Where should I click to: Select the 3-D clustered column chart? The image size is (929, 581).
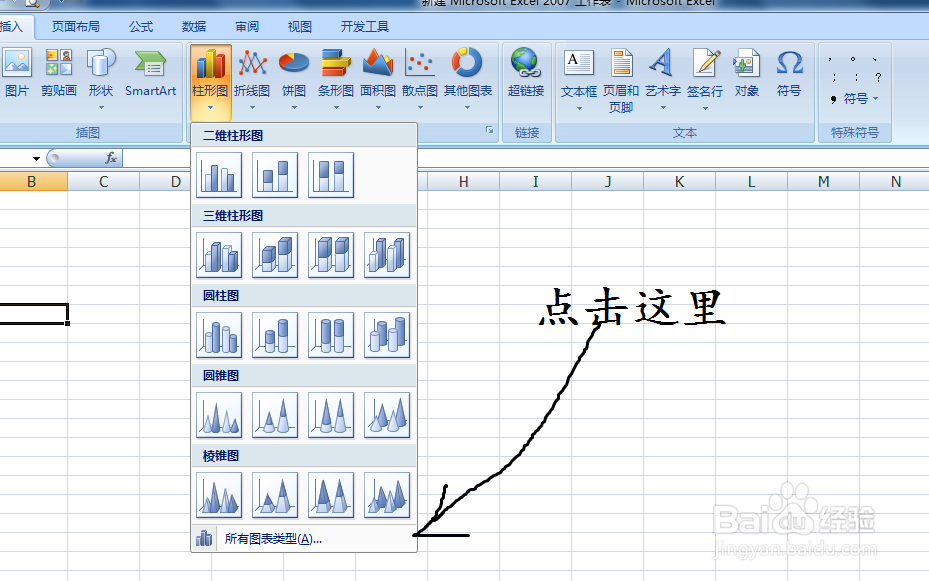coord(219,255)
